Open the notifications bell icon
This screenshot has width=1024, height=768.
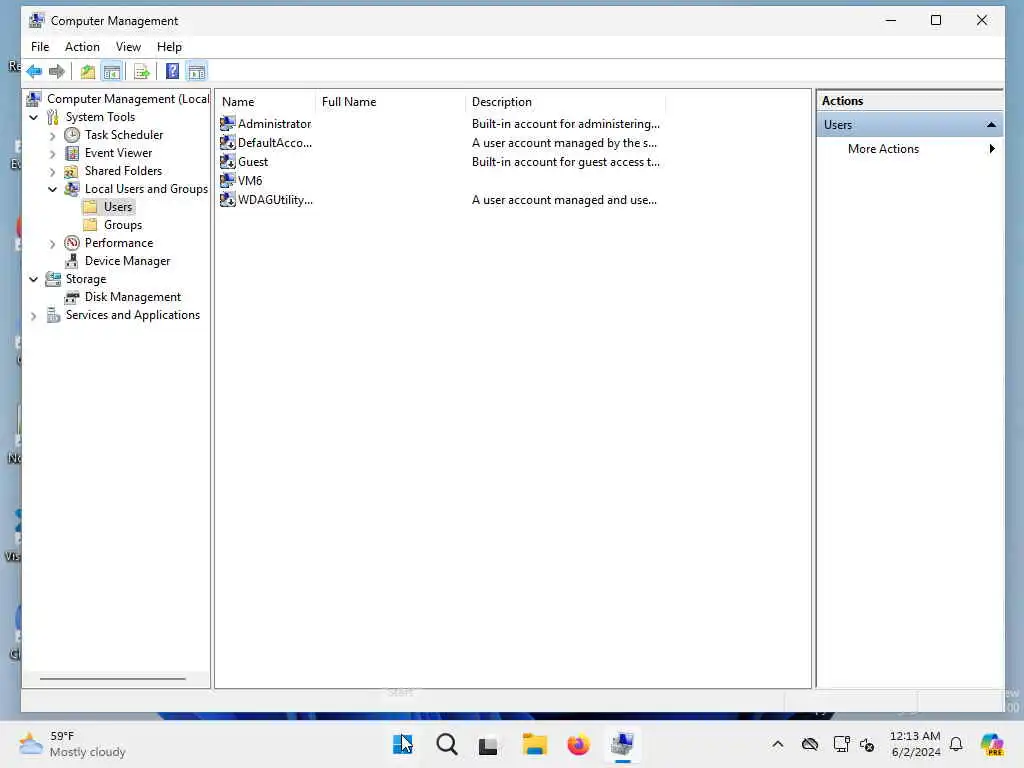(x=956, y=744)
